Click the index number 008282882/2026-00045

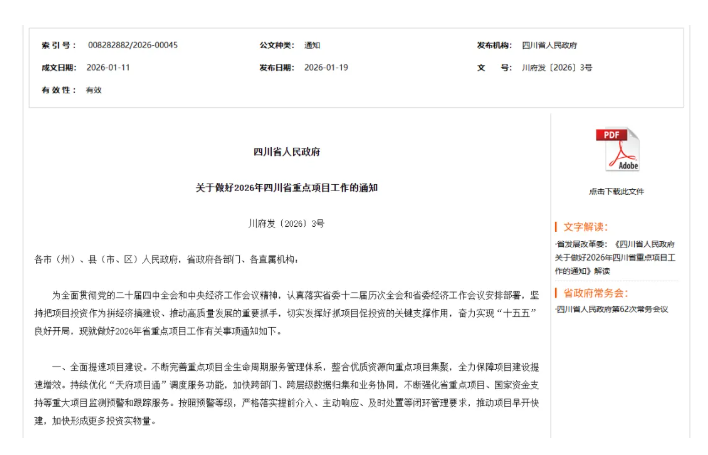click(x=132, y=45)
